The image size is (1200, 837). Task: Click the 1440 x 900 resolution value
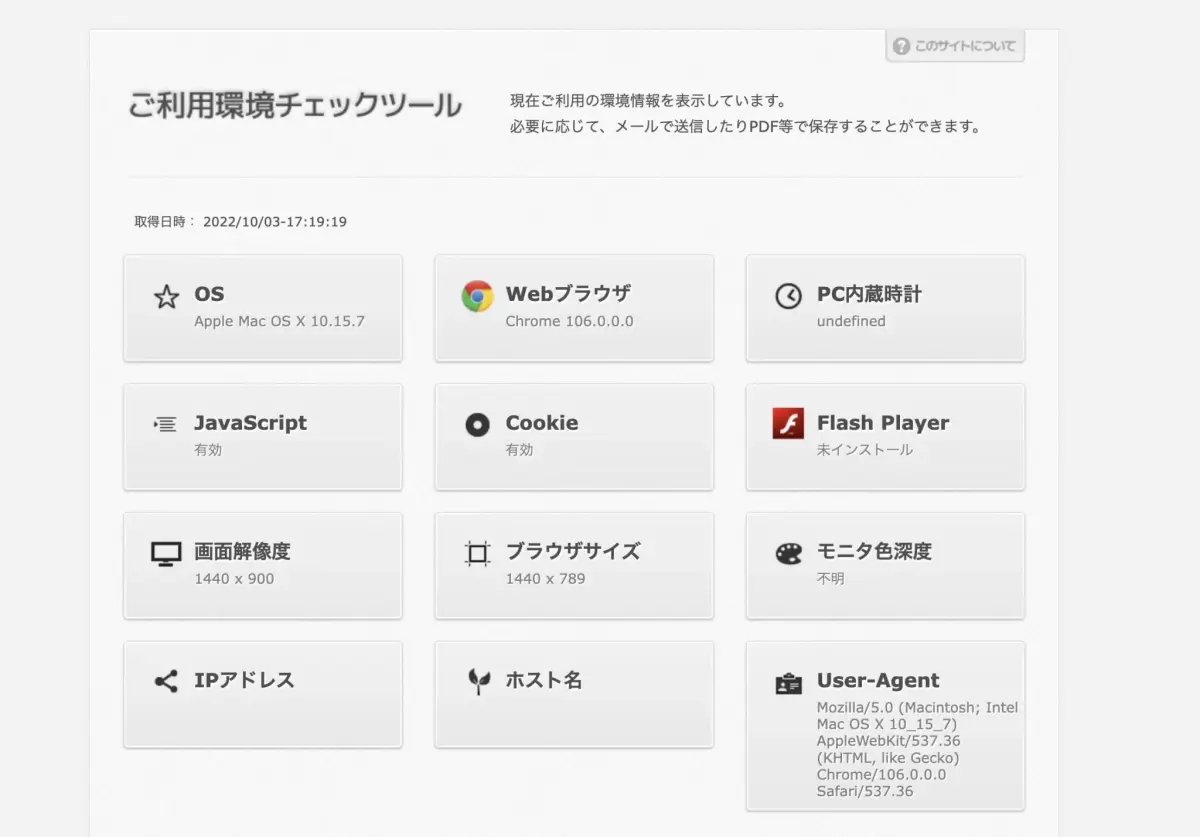click(x=234, y=578)
